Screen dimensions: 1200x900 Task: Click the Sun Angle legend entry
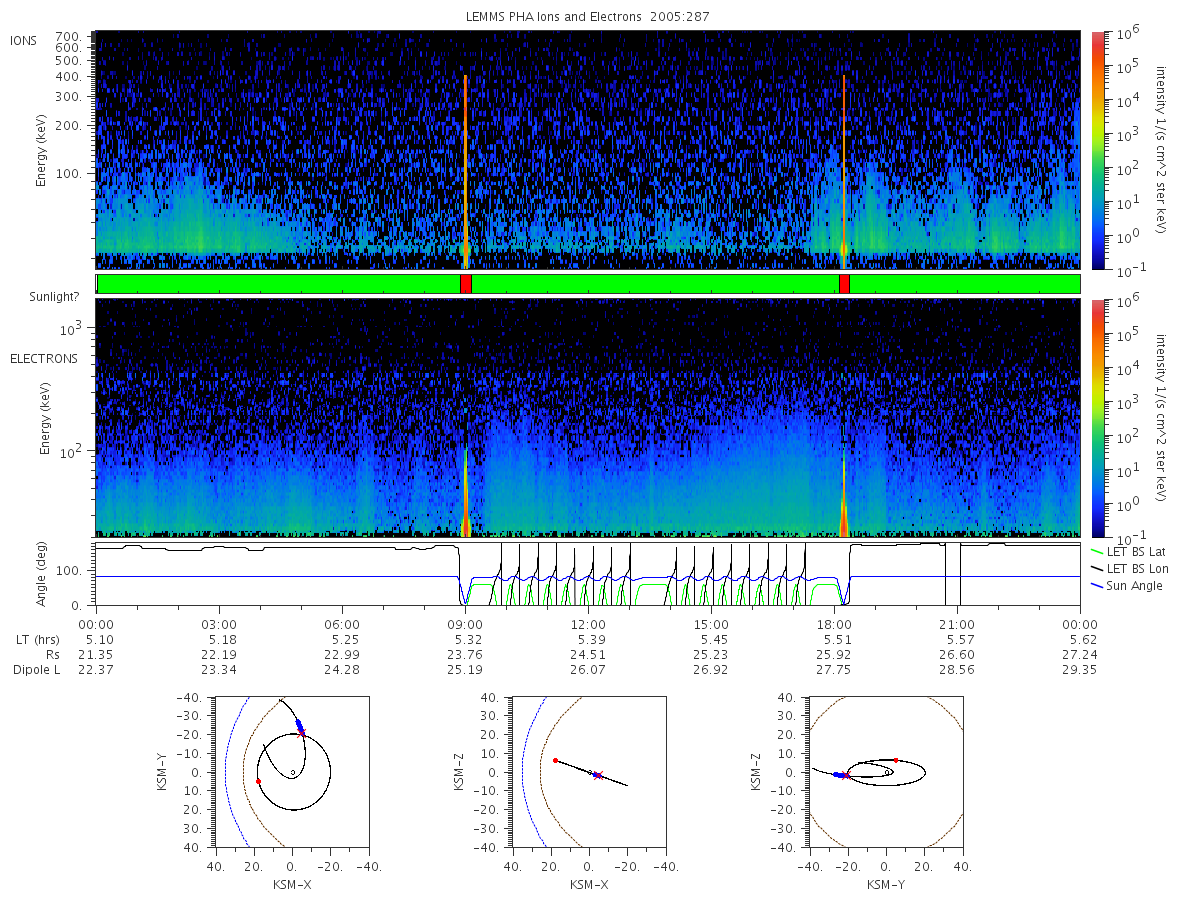click(x=1127, y=585)
